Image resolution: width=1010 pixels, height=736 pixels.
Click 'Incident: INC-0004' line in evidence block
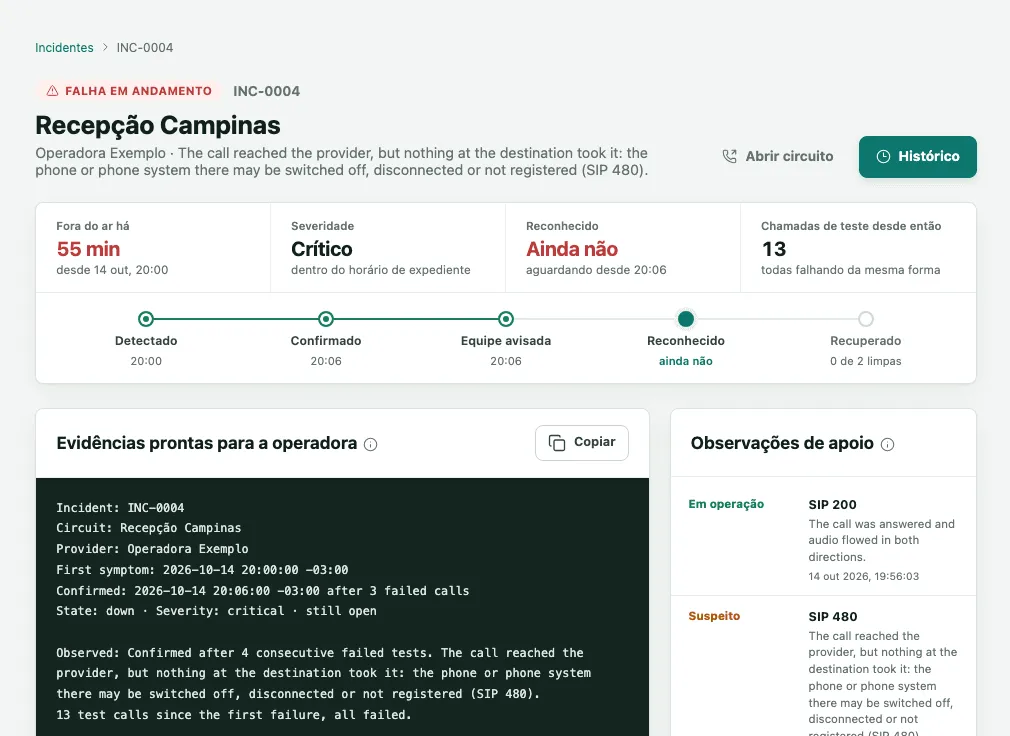[120, 507]
